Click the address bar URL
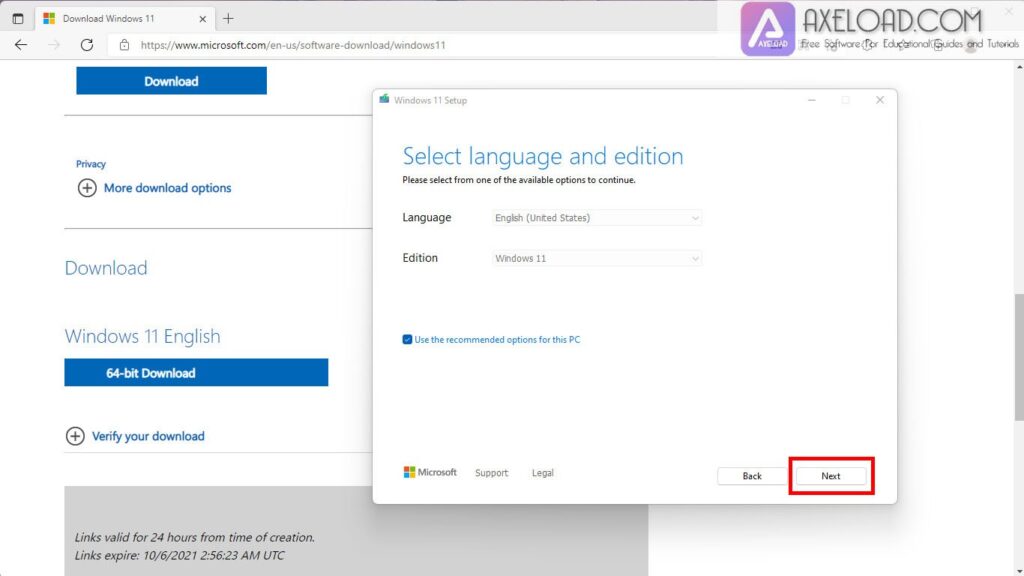 (x=293, y=45)
